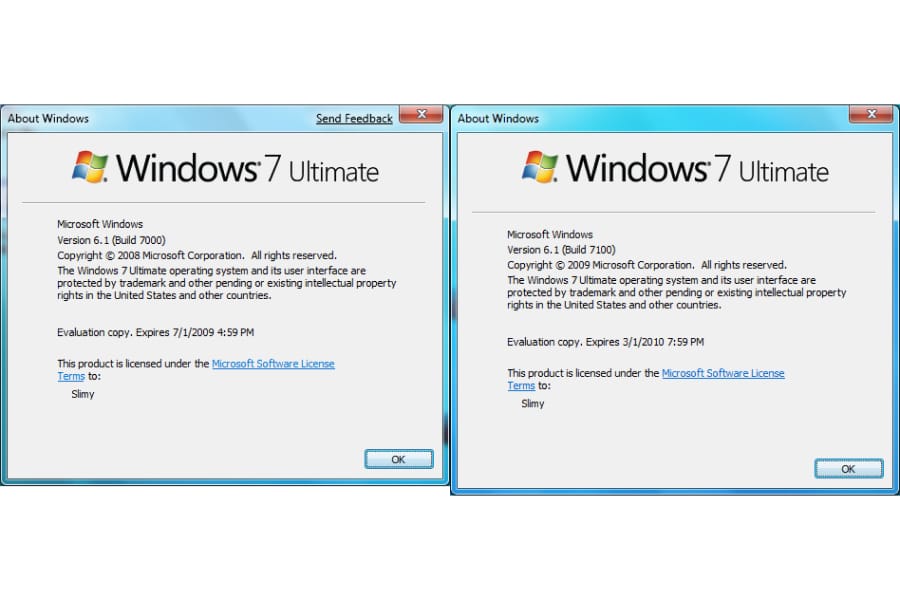Click the Terms link in the left dialog

[x=71, y=376]
